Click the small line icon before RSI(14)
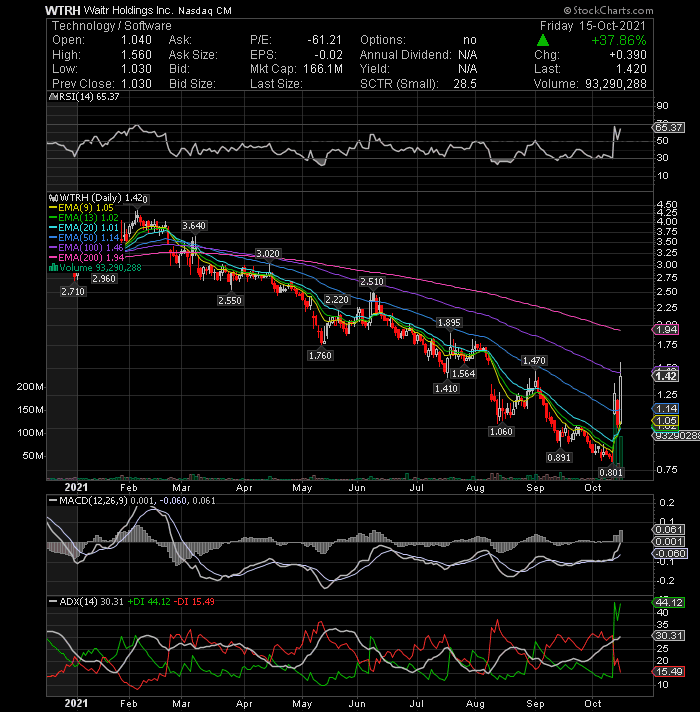This screenshot has height=712, width=700. click(52, 97)
